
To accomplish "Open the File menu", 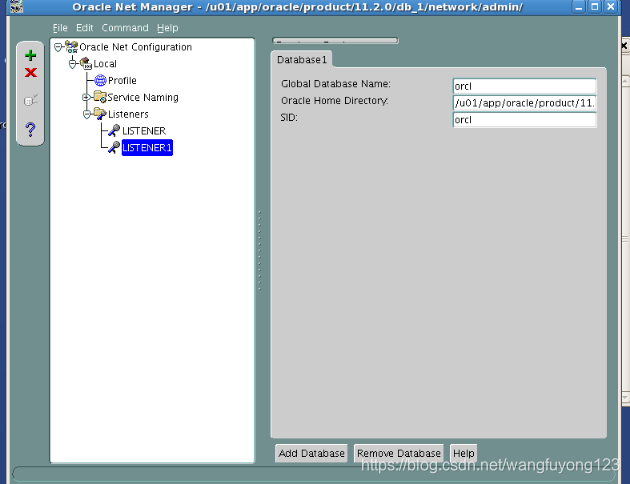I will tap(60, 28).
